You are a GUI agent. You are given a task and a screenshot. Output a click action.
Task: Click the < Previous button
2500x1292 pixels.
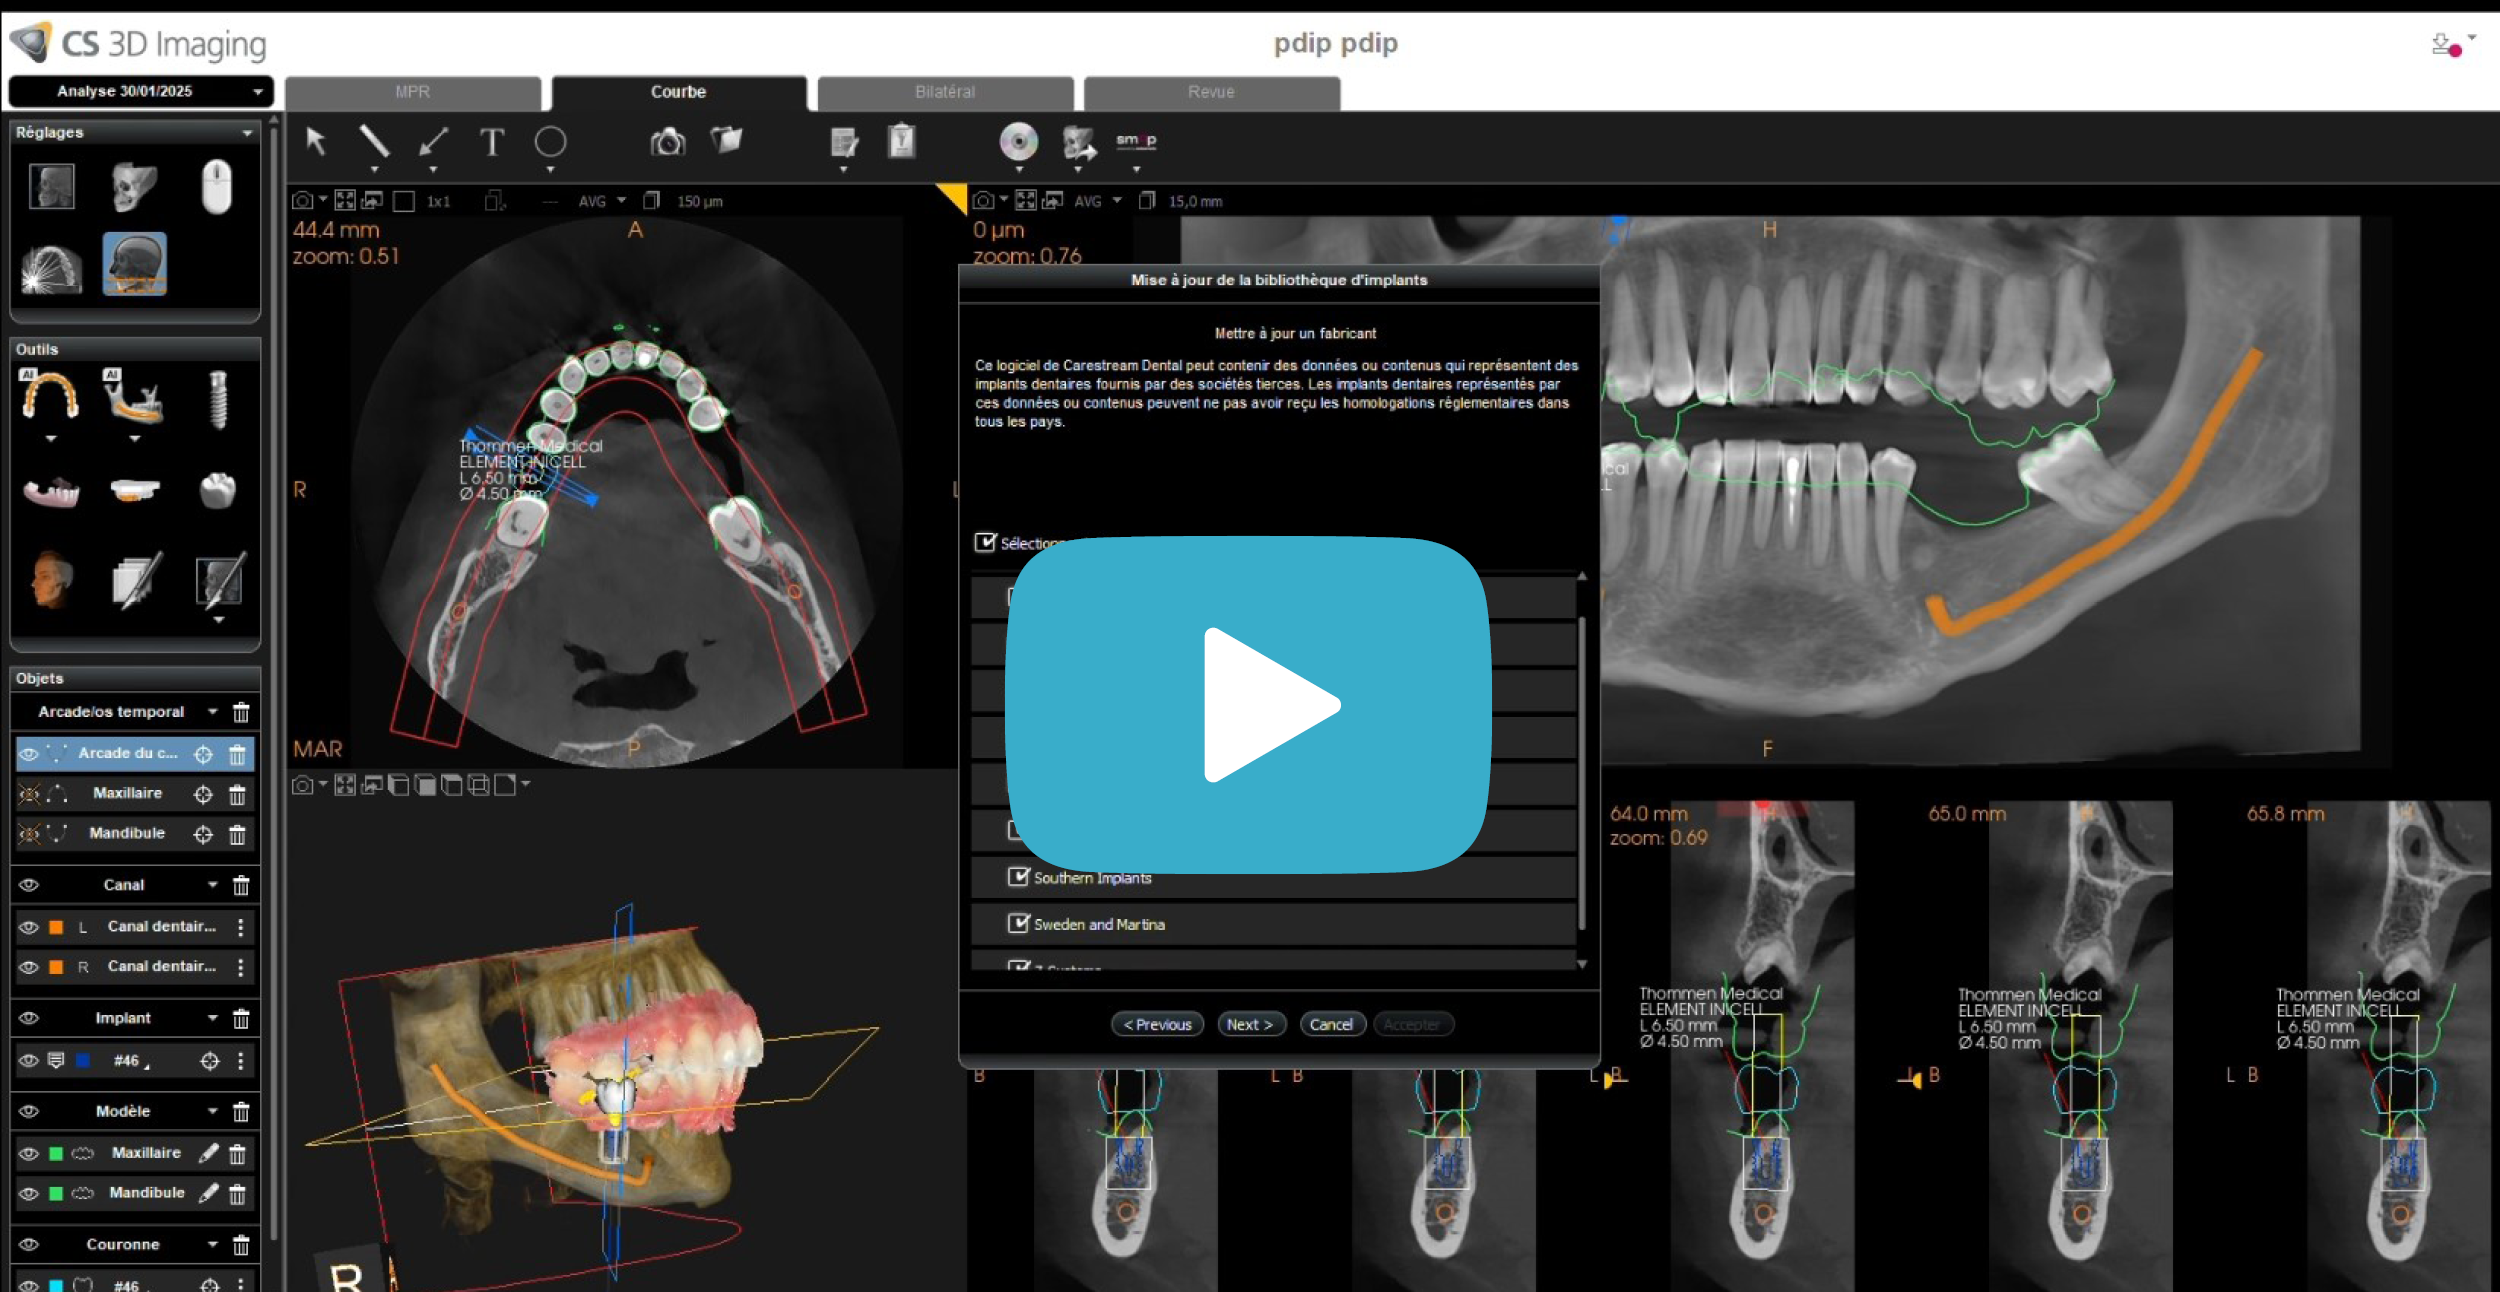point(1158,1024)
